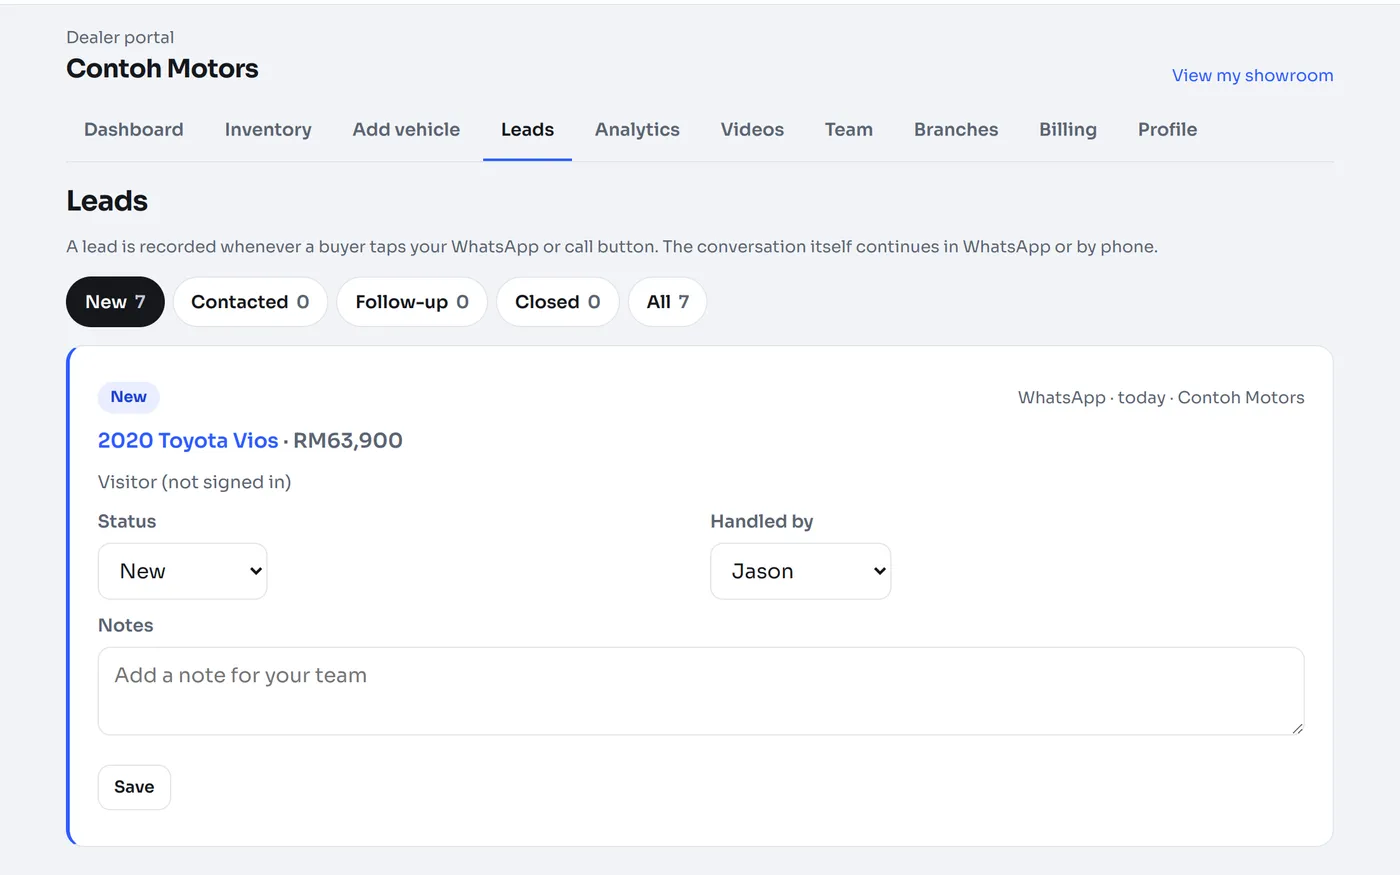The width and height of the screenshot is (1400, 875).
Task: Open the Handled by dropdown
Action: click(801, 572)
